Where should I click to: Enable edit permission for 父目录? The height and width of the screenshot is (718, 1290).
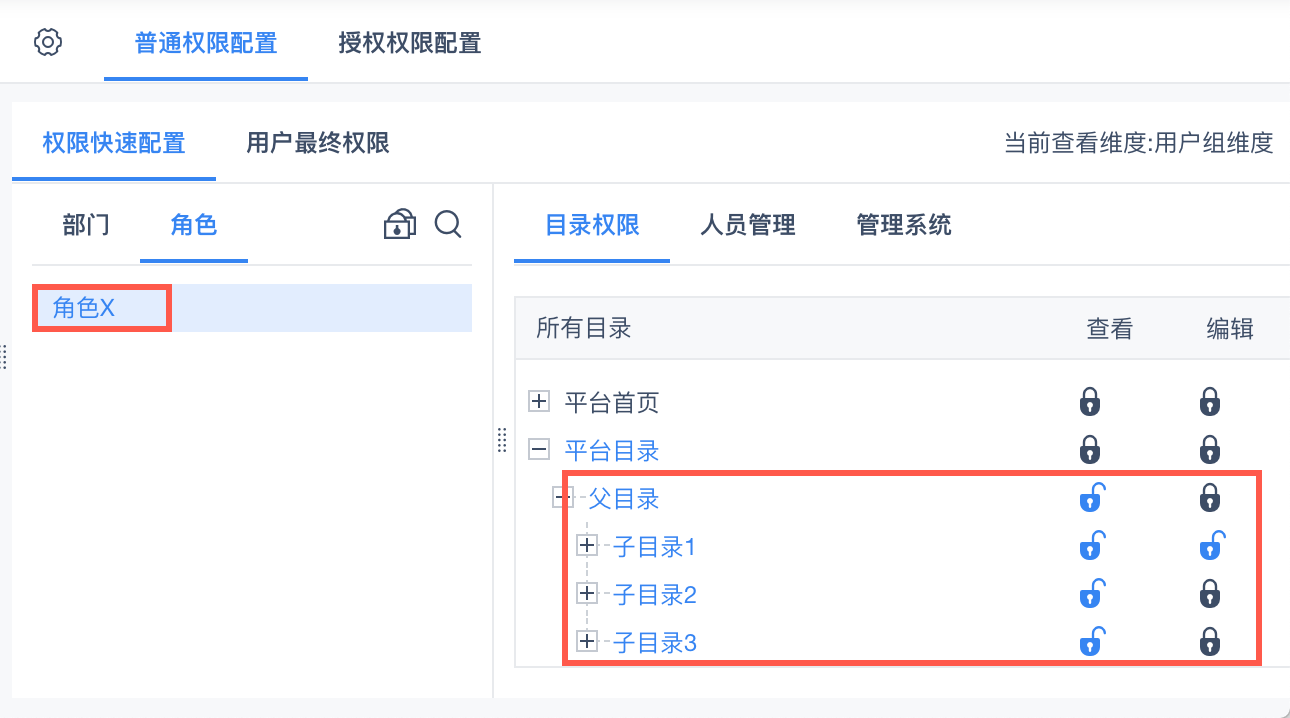(1210, 497)
